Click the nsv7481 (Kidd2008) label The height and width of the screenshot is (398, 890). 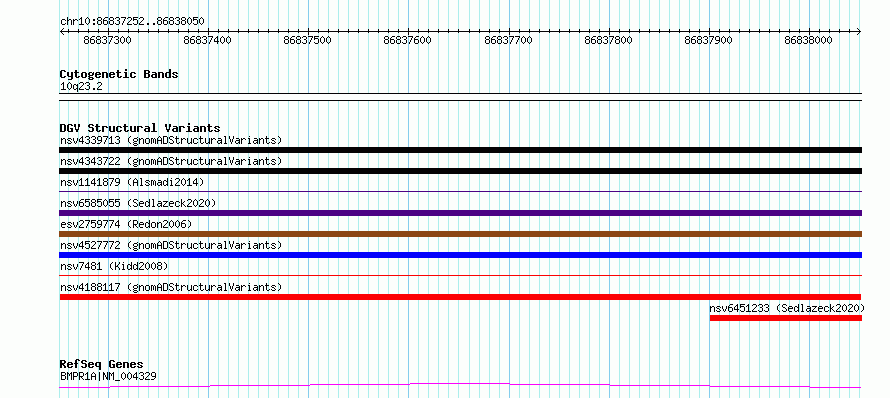point(114,266)
